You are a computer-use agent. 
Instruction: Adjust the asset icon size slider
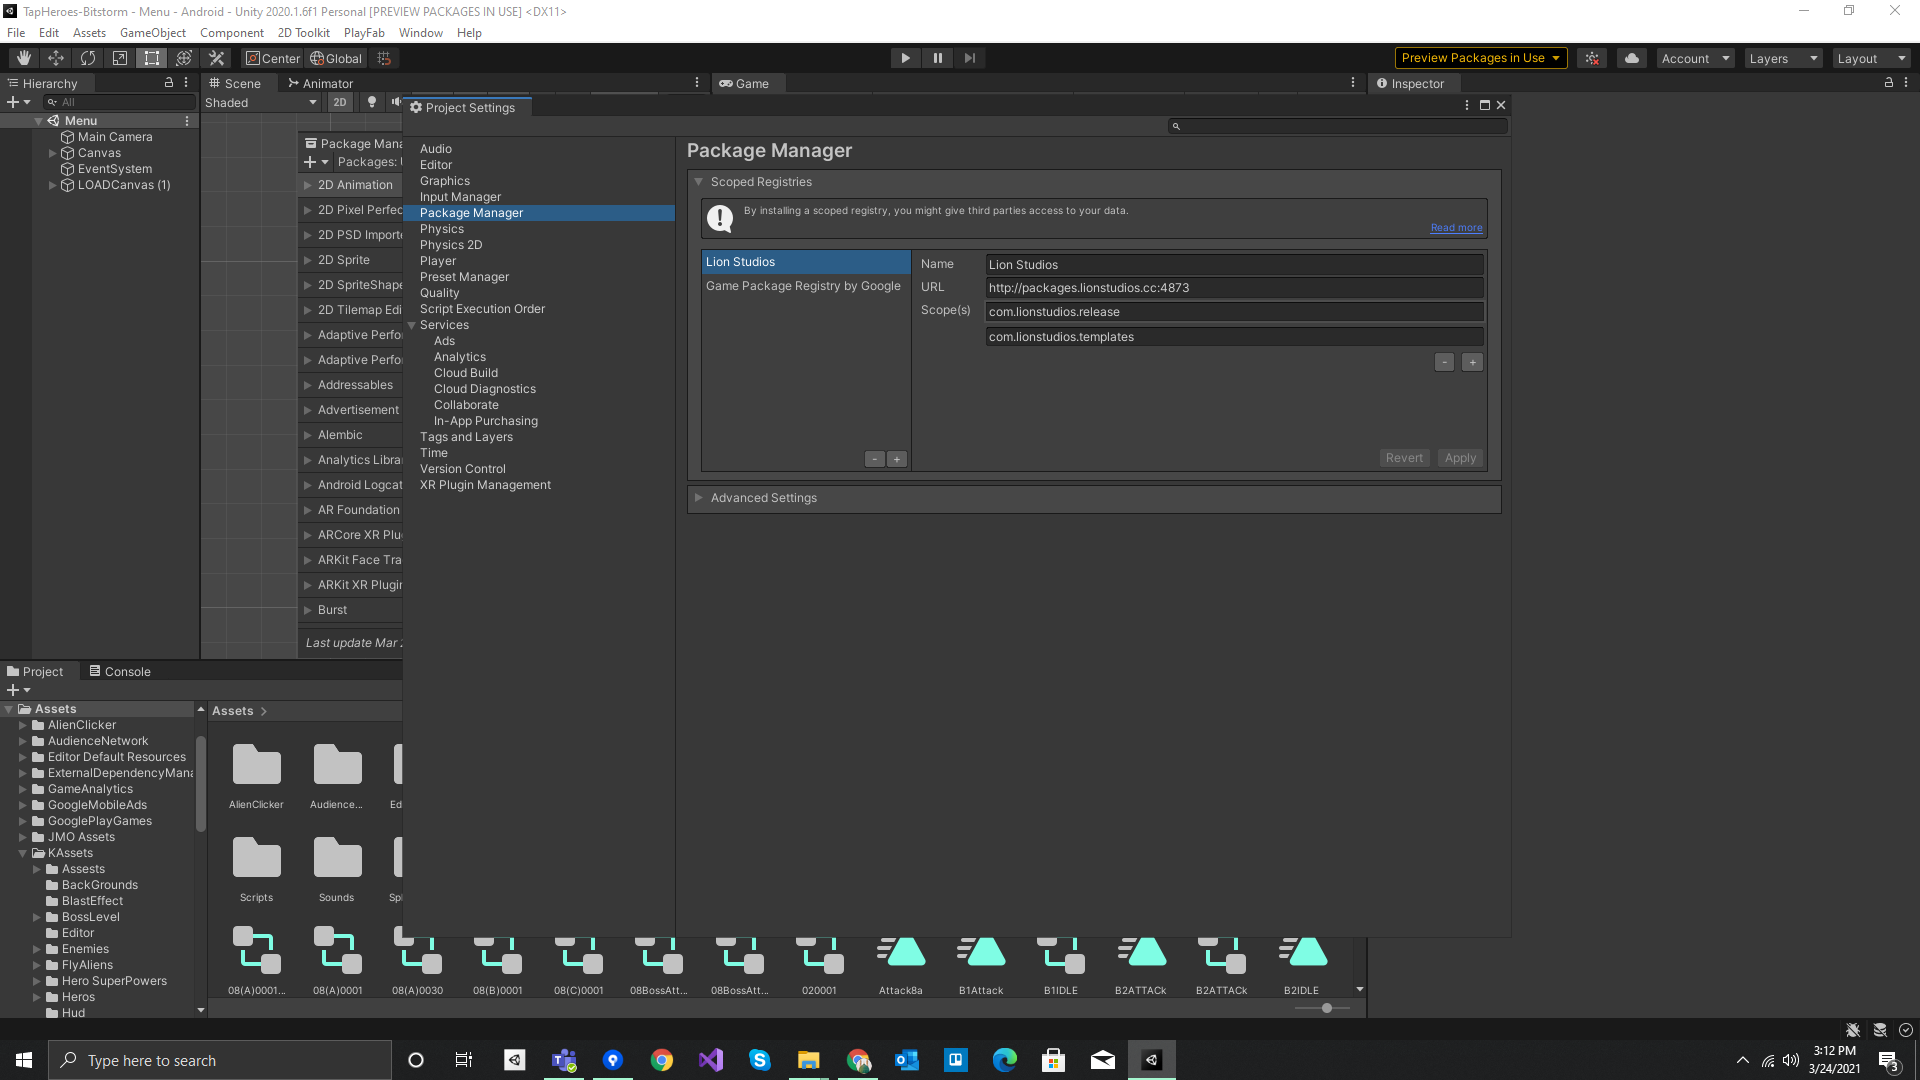point(1326,1008)
